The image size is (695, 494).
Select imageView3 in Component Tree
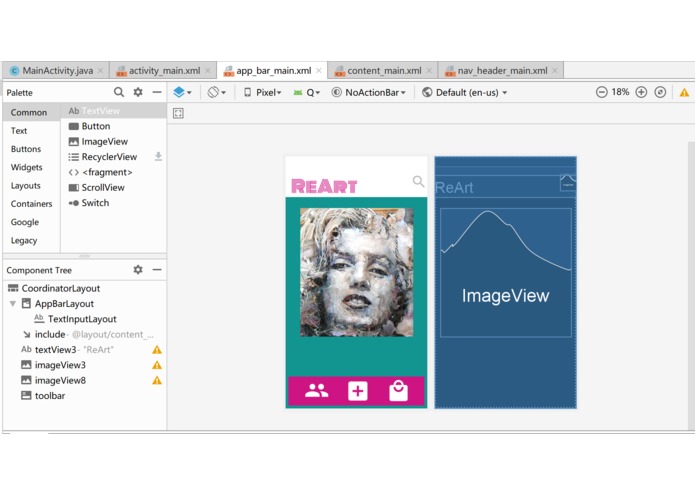tap(84, 365)
